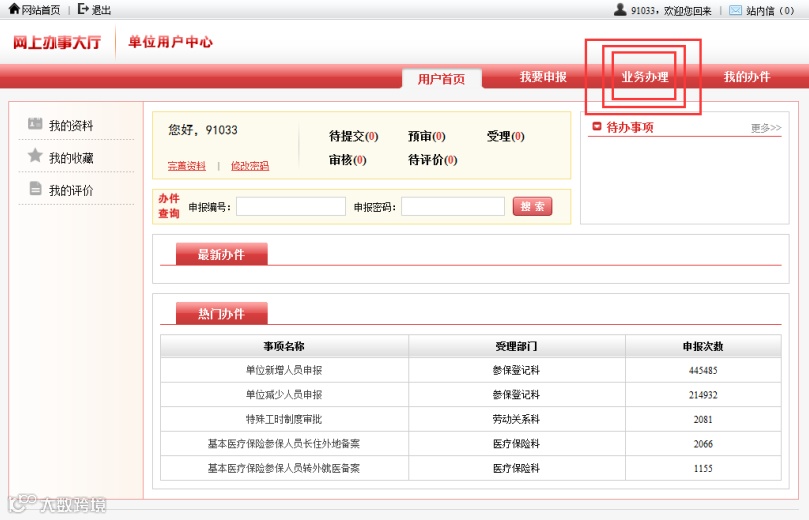The height and width of the screenshot is (520, 809).
Task: Open the 我要申报 tab
Action: [543, 77]
